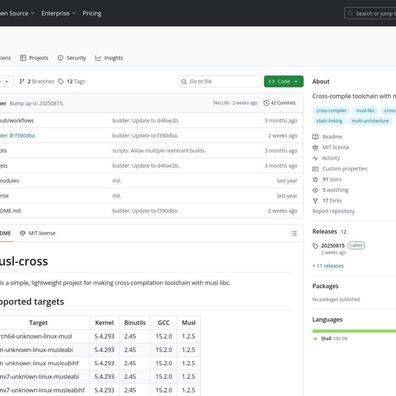Open the Packages heading link
Image resolution: width=396 pixels, height=396 pixels.
click(x=325, y=286)
